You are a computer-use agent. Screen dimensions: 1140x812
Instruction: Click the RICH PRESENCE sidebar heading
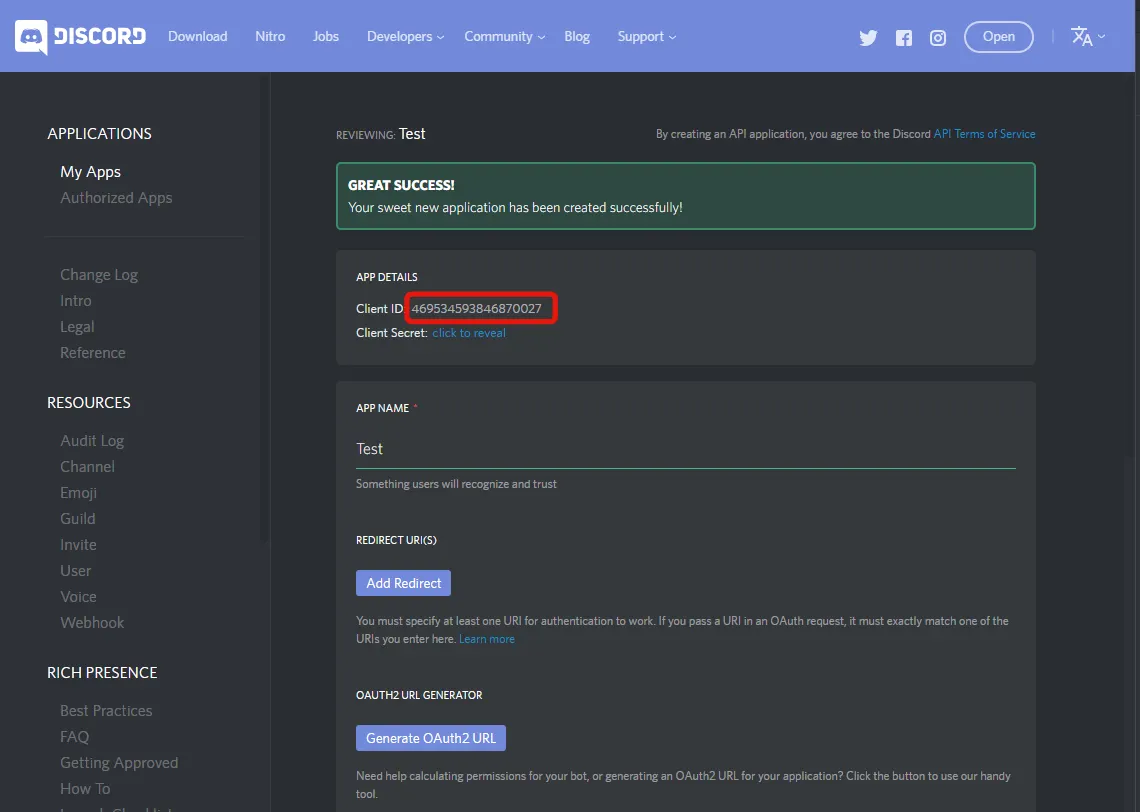pyautogui.click(x=102, y=672)
